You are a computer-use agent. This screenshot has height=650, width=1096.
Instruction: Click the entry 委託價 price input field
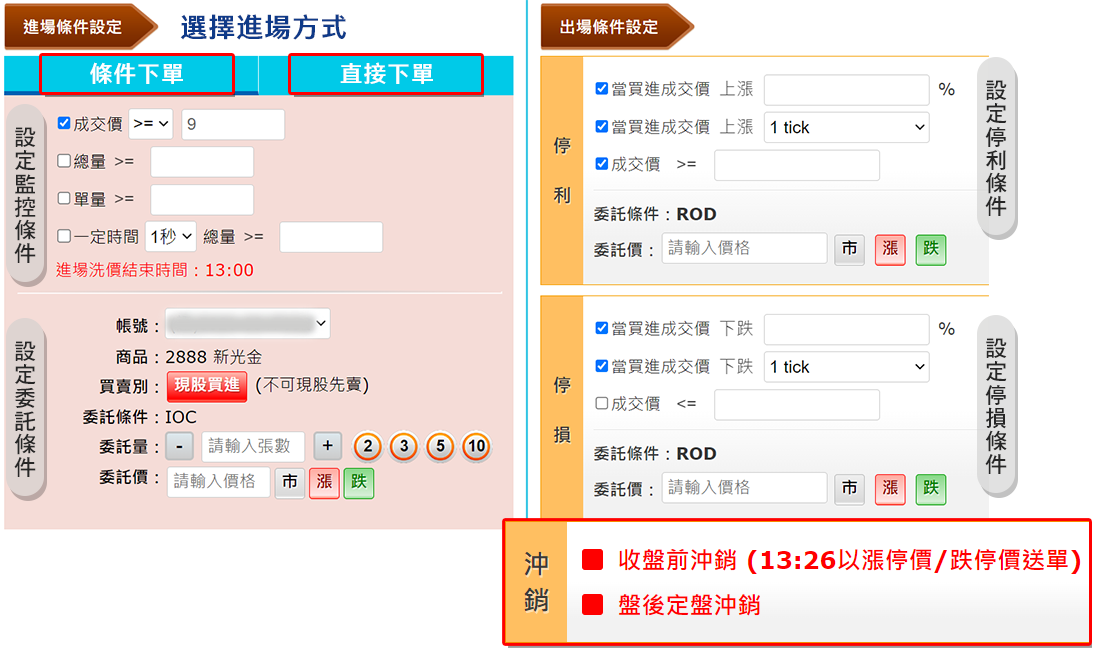(x=219, y=482)
